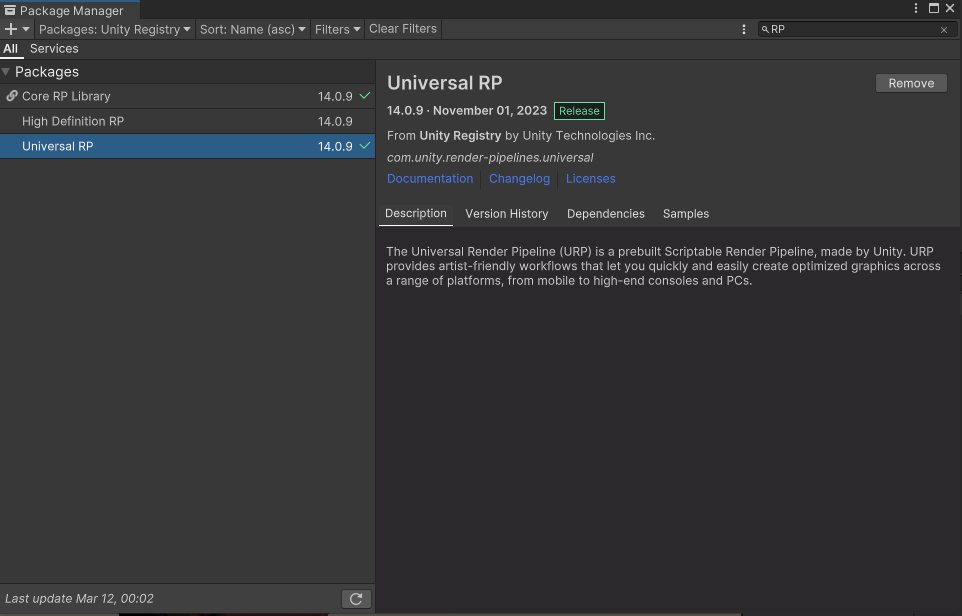Open the Documentation link
Viewport: 962px width, 616px height.
click(x=429, y=179)
